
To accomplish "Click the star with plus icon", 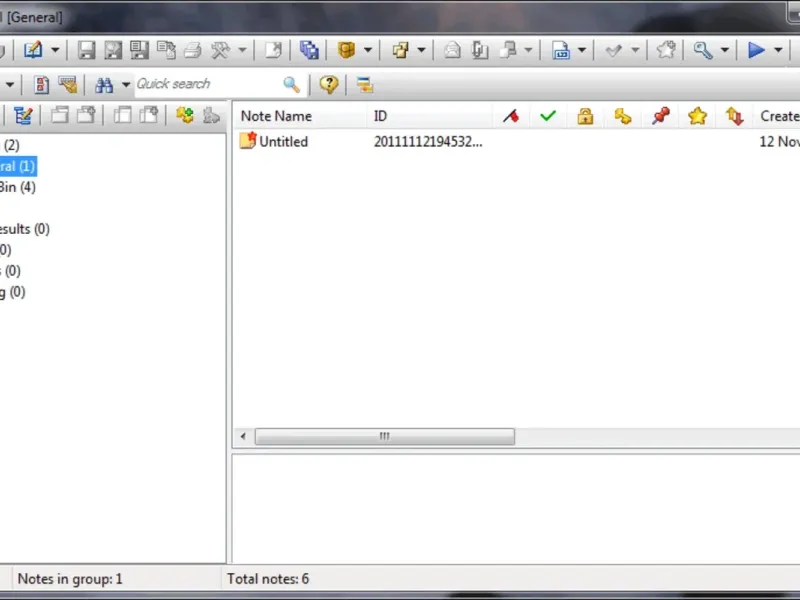I will click(666, 50).
